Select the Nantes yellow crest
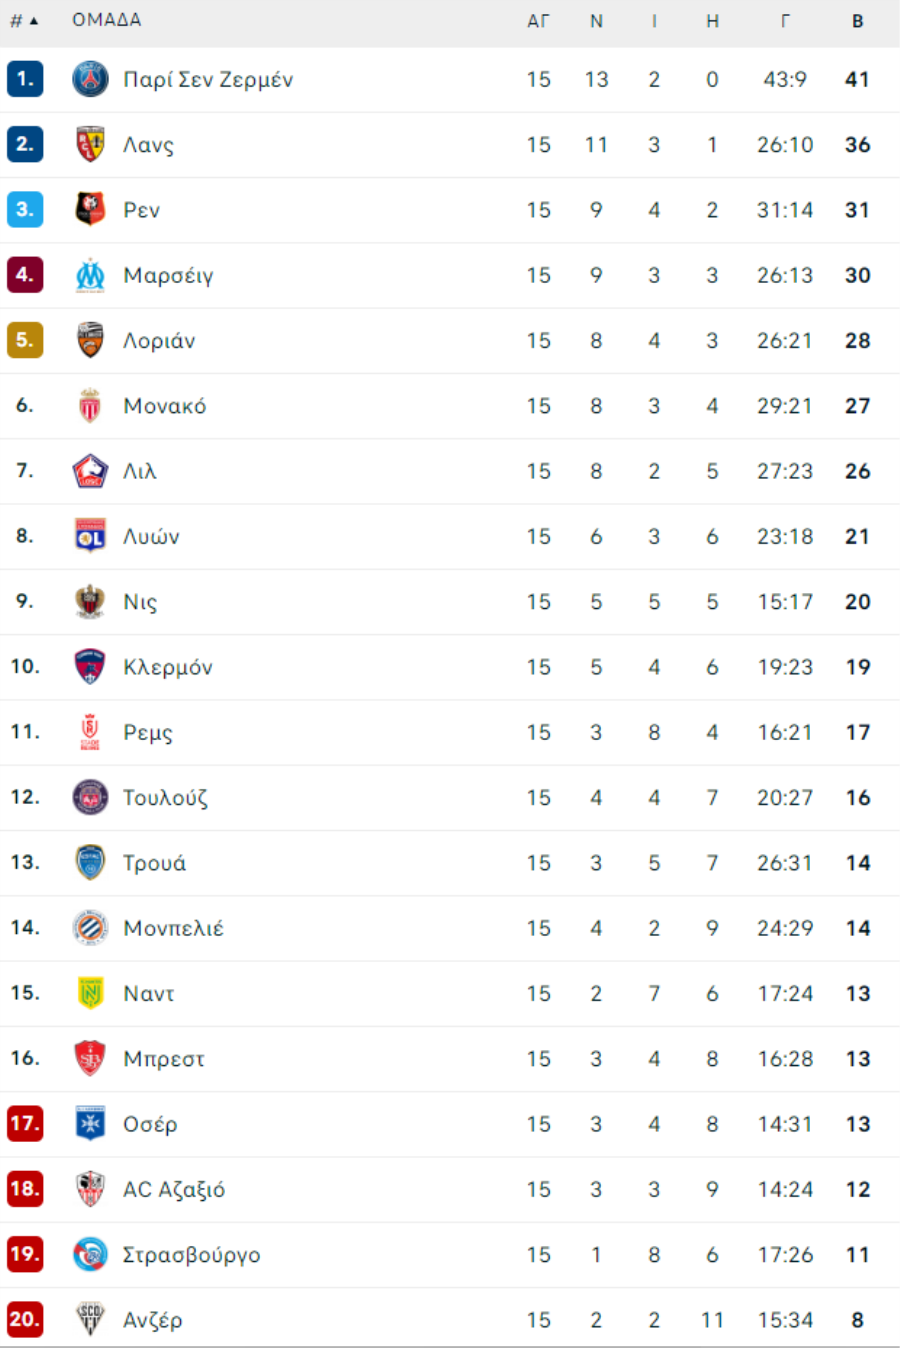 coord(90,993)
